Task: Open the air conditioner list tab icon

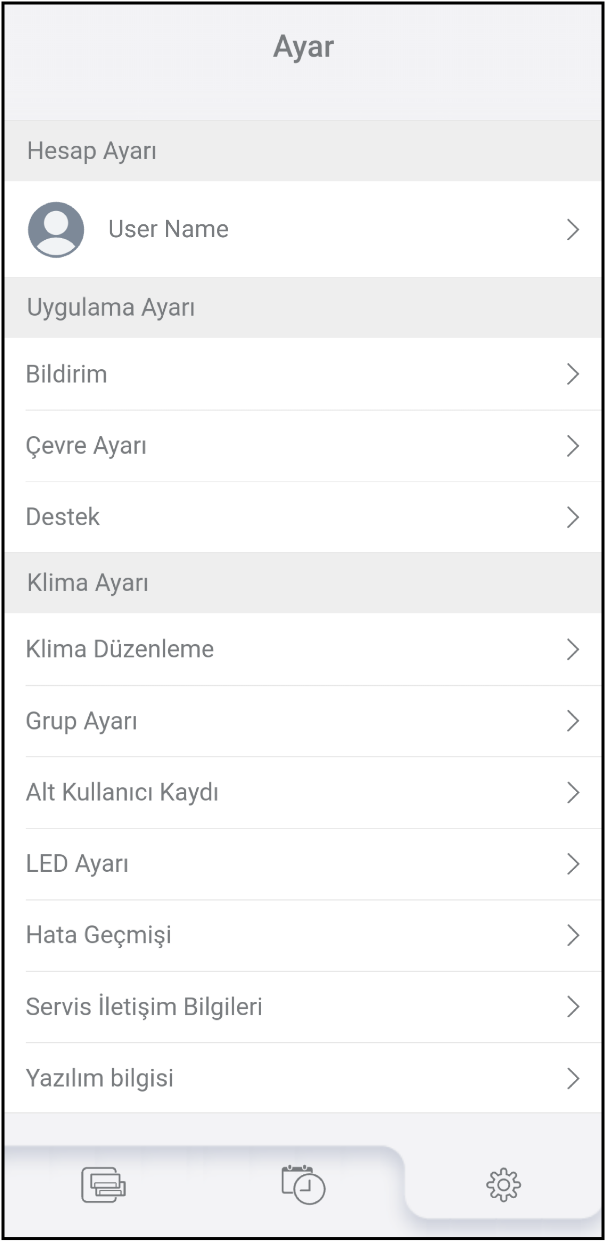Action: coord(104,1185)
